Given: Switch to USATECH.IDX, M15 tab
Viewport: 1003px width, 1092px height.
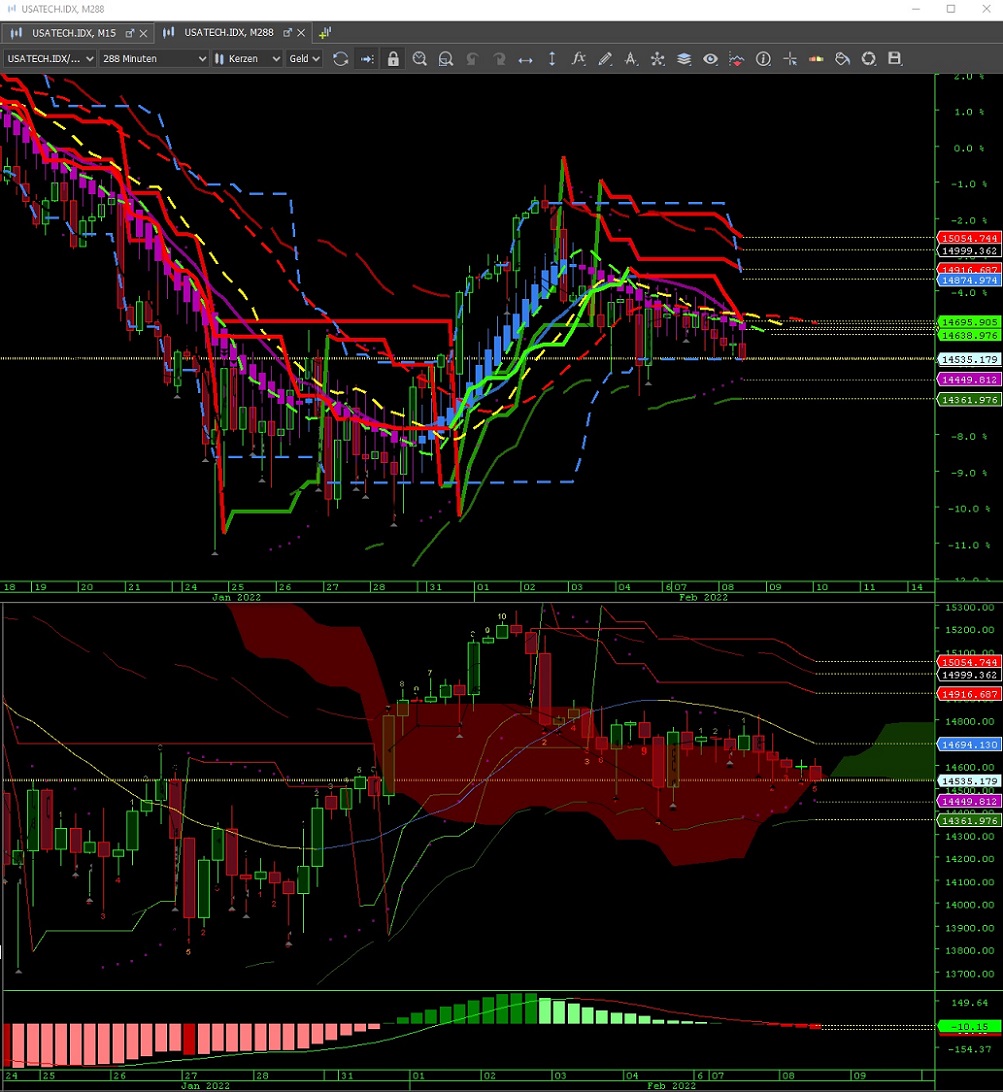Looking at the screenshot, I should coord(74,33).
